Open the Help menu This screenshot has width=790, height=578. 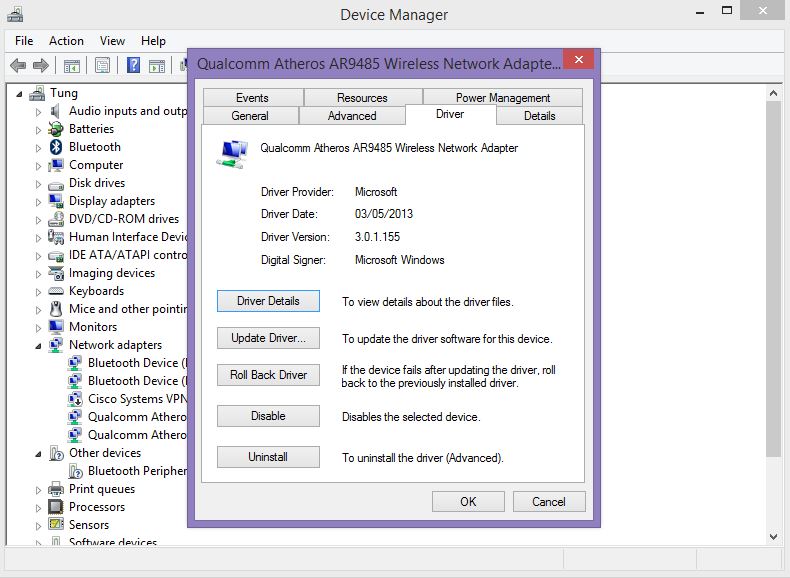coord(153,41)
